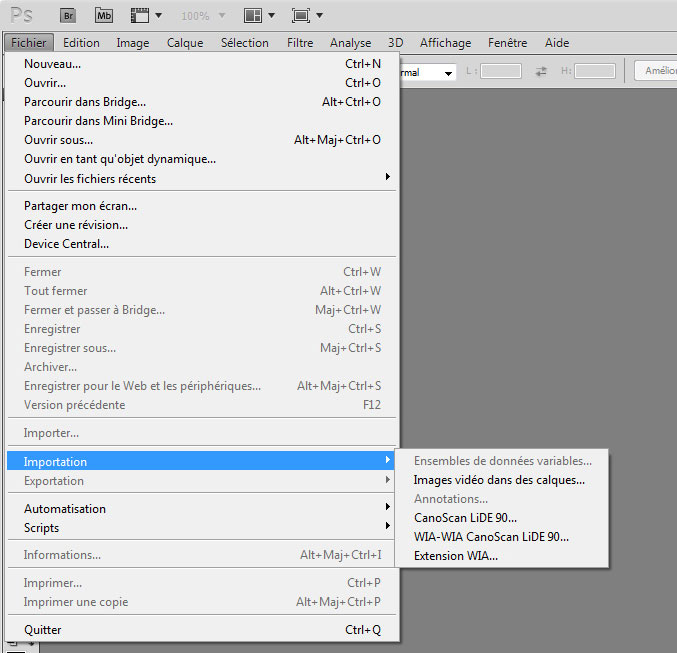
Task: Open the Aide menu
Action: coord(557,43)
